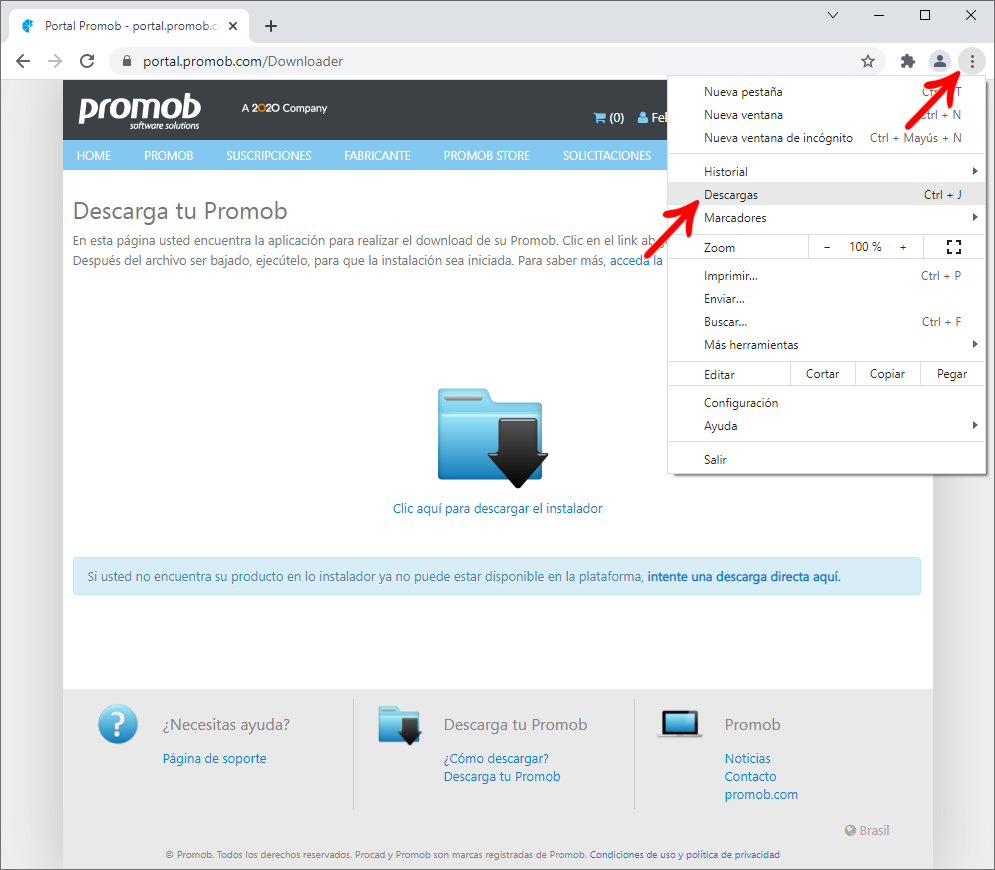
Task: Open Condiciones de uso y política de privacidad
Action: click(x=685, y=855)
